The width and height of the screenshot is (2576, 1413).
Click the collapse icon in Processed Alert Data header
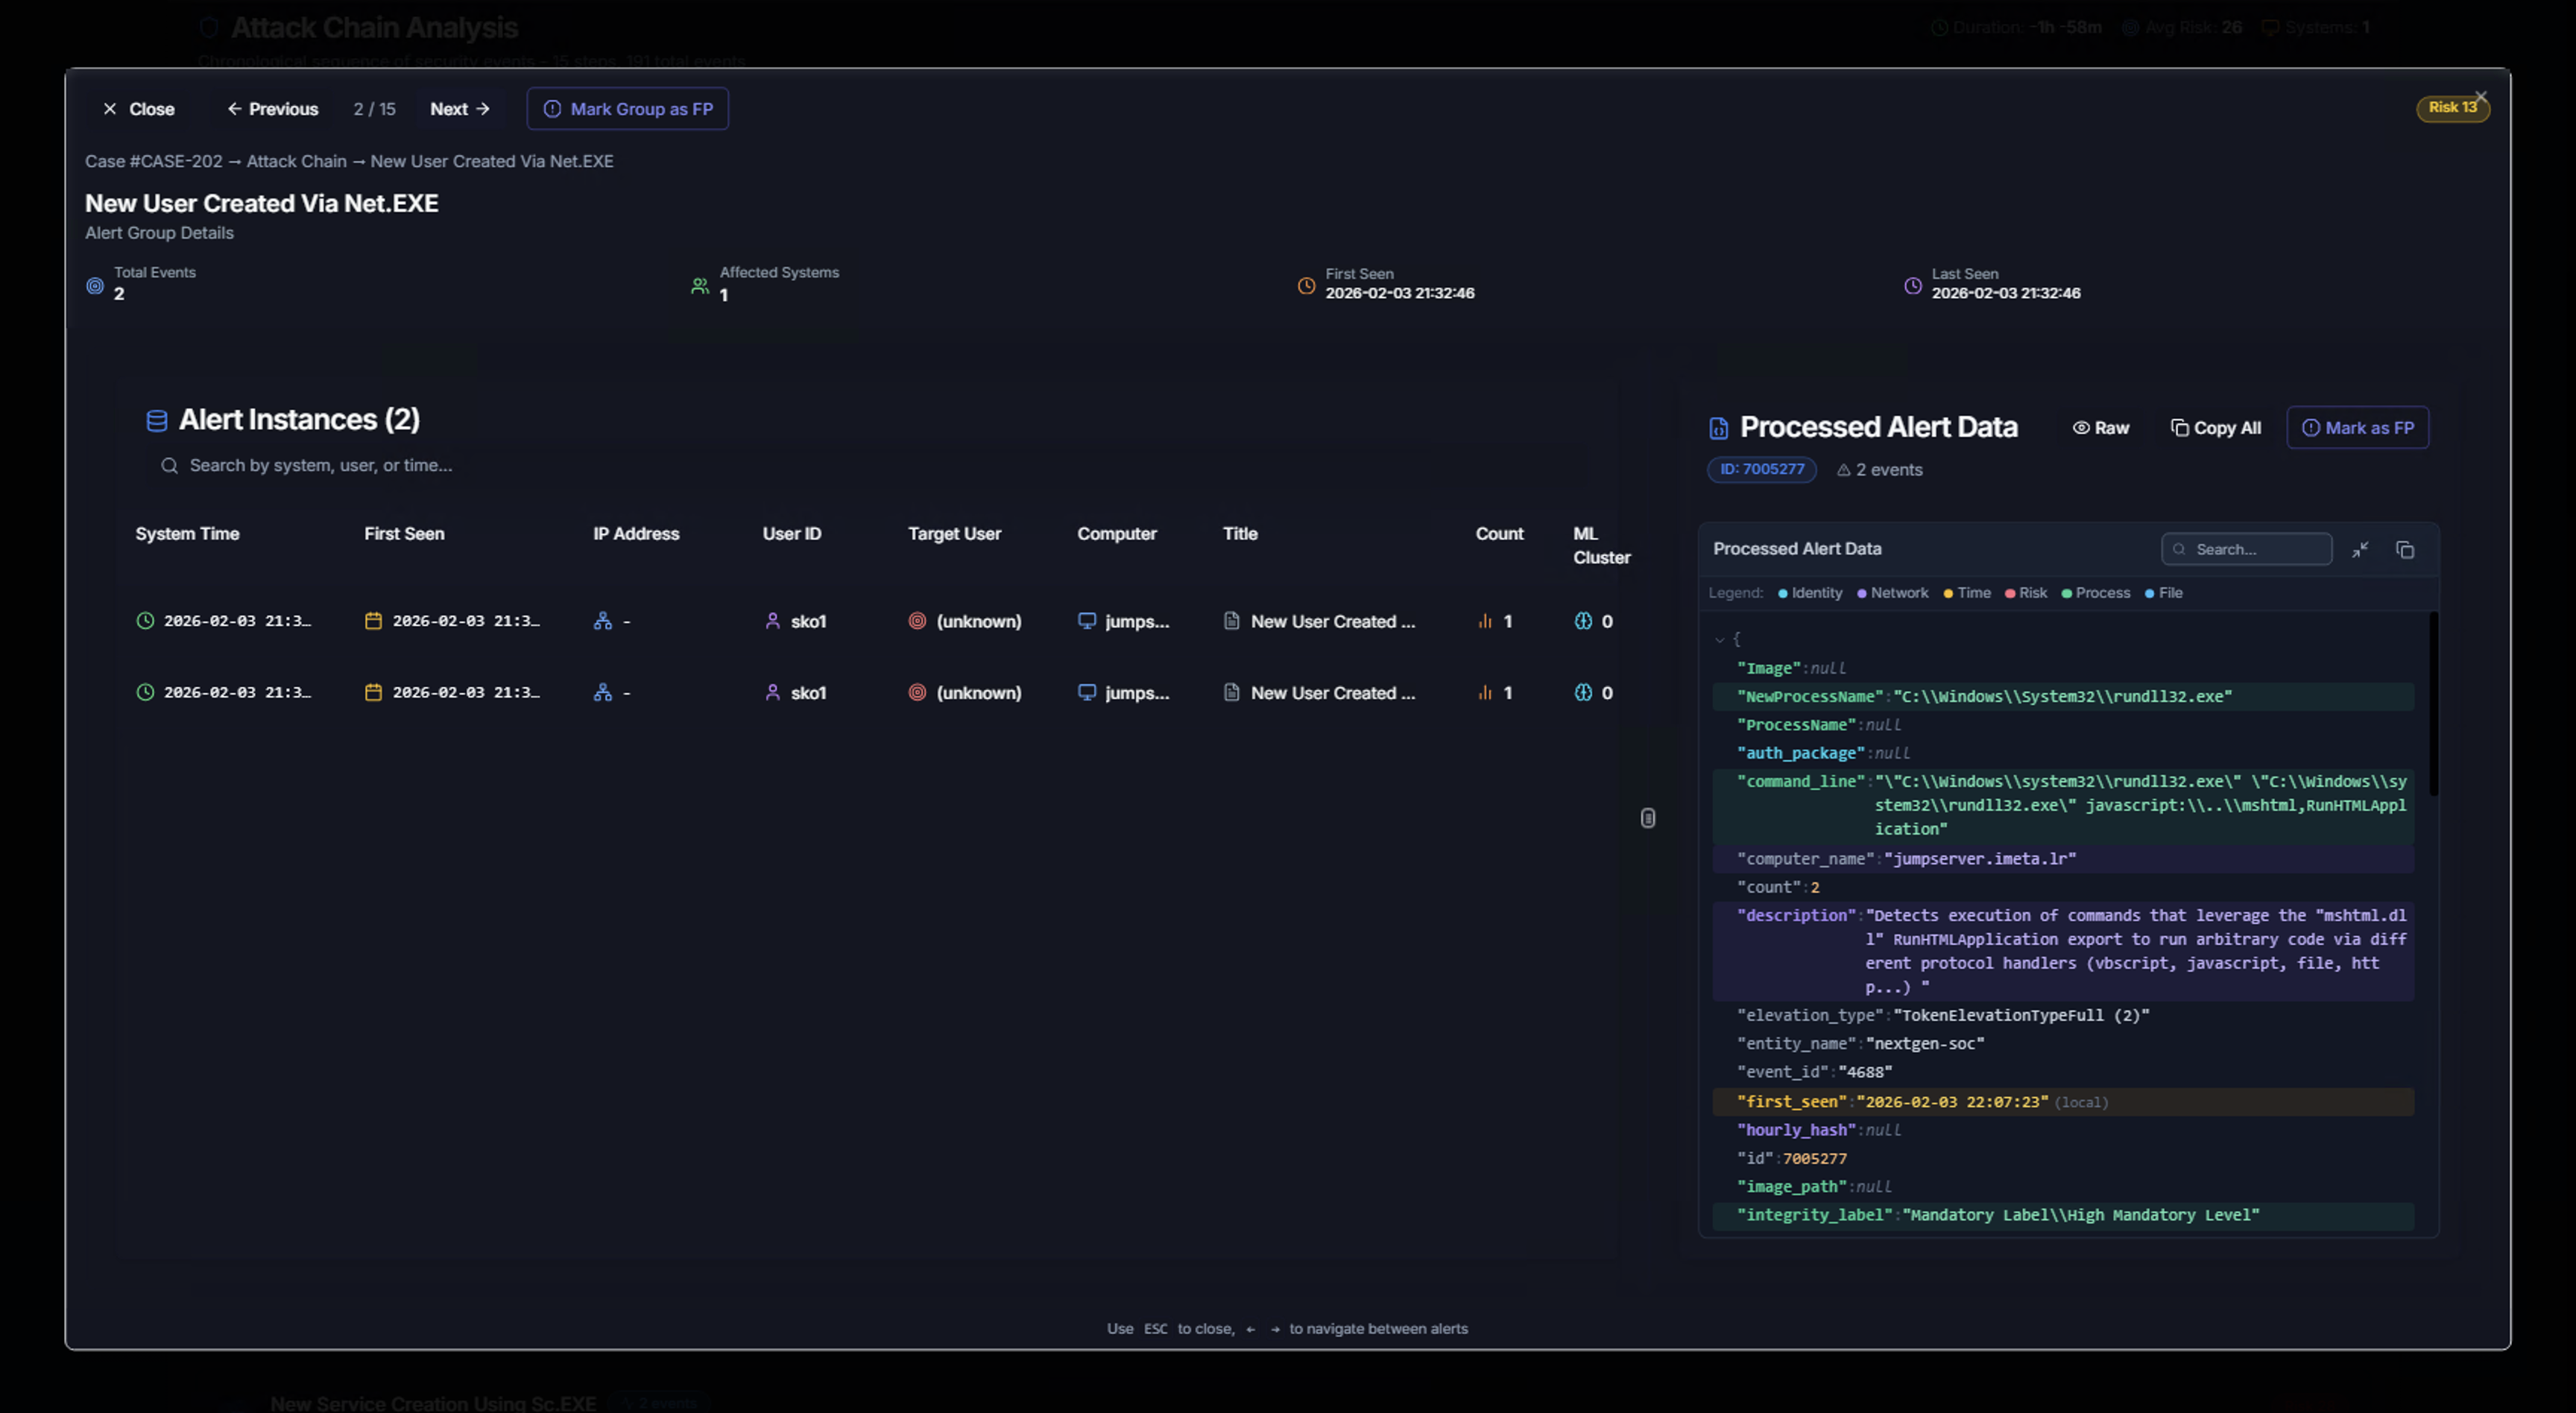tap(2359, 549)
